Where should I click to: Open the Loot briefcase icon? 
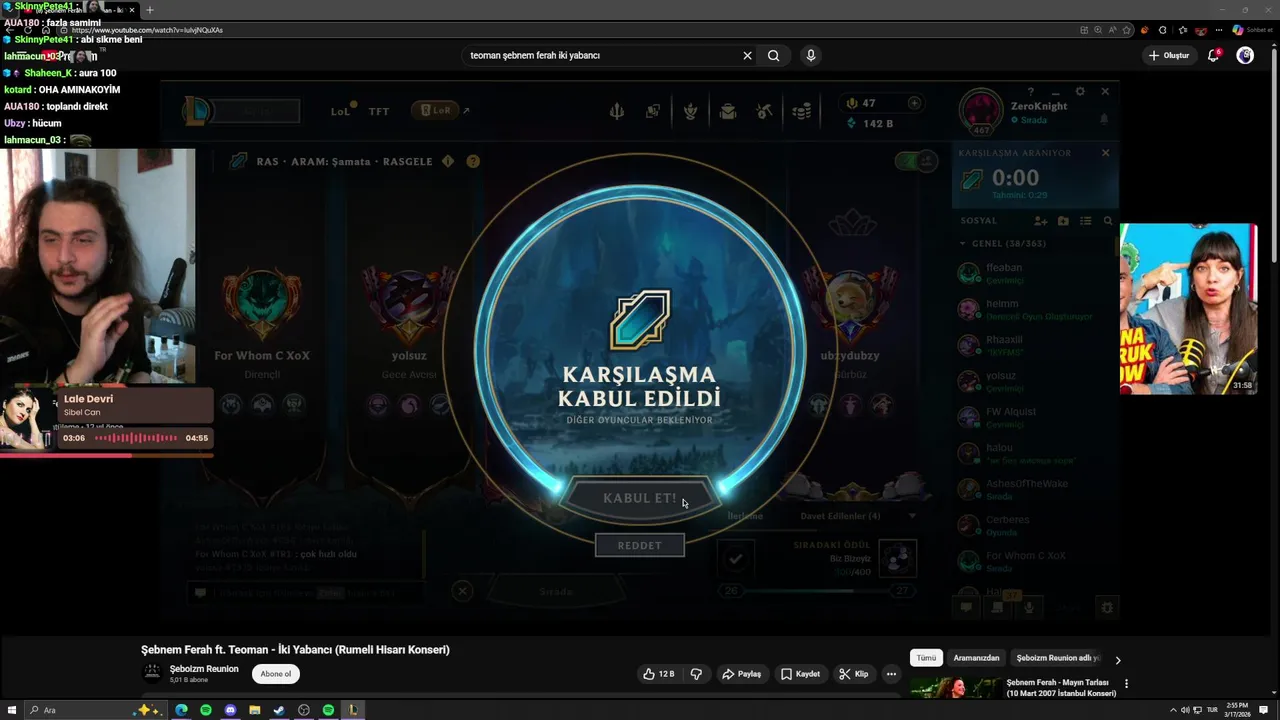(728, 111)
